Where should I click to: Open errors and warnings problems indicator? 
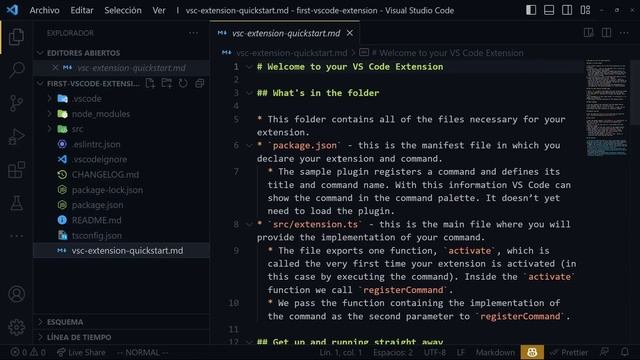click(x=28, y=352)
